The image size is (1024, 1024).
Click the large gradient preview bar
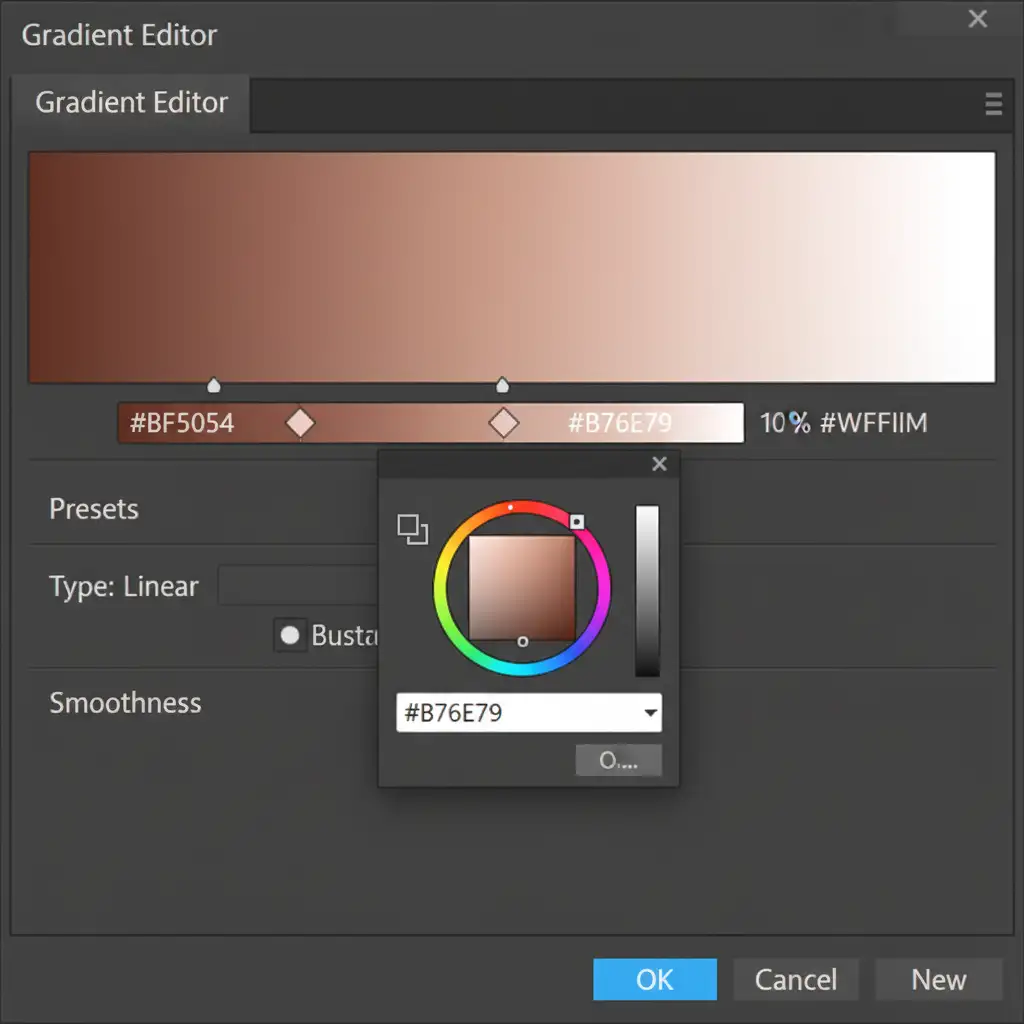(511, 267)
